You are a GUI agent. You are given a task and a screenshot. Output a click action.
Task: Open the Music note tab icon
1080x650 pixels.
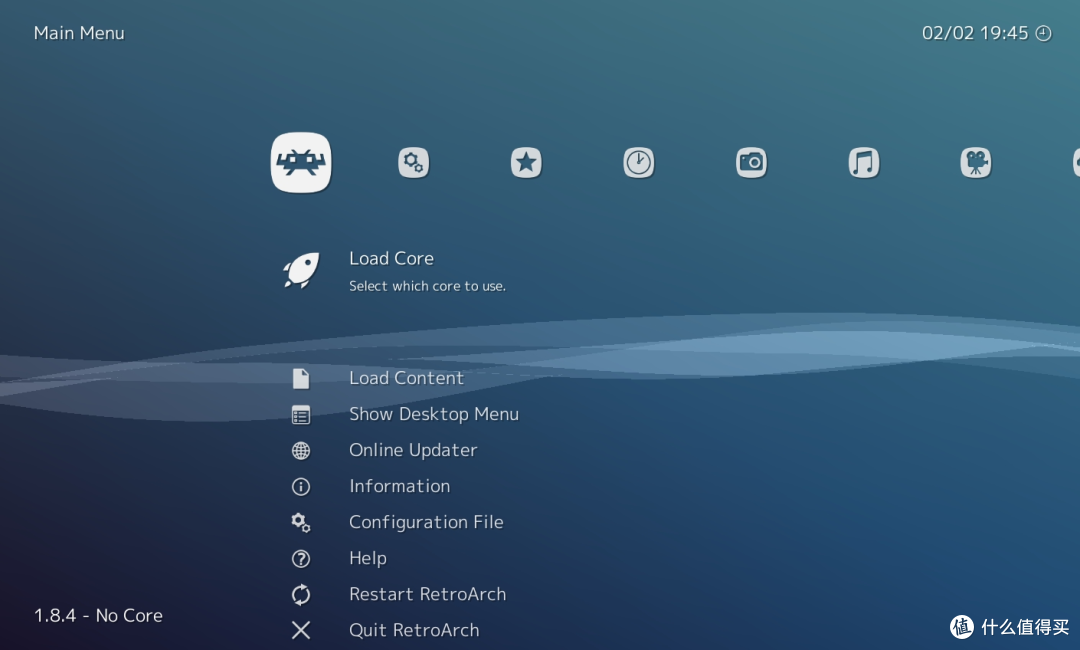(864, 163)
